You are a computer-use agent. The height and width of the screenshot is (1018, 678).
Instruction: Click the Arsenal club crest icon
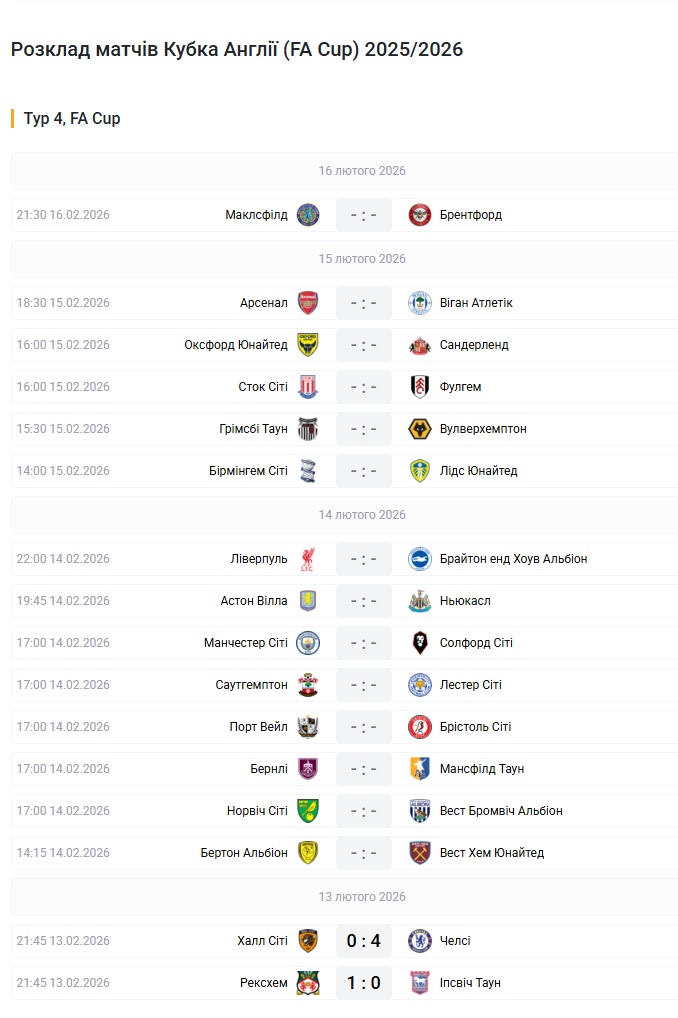coord(308,303)
